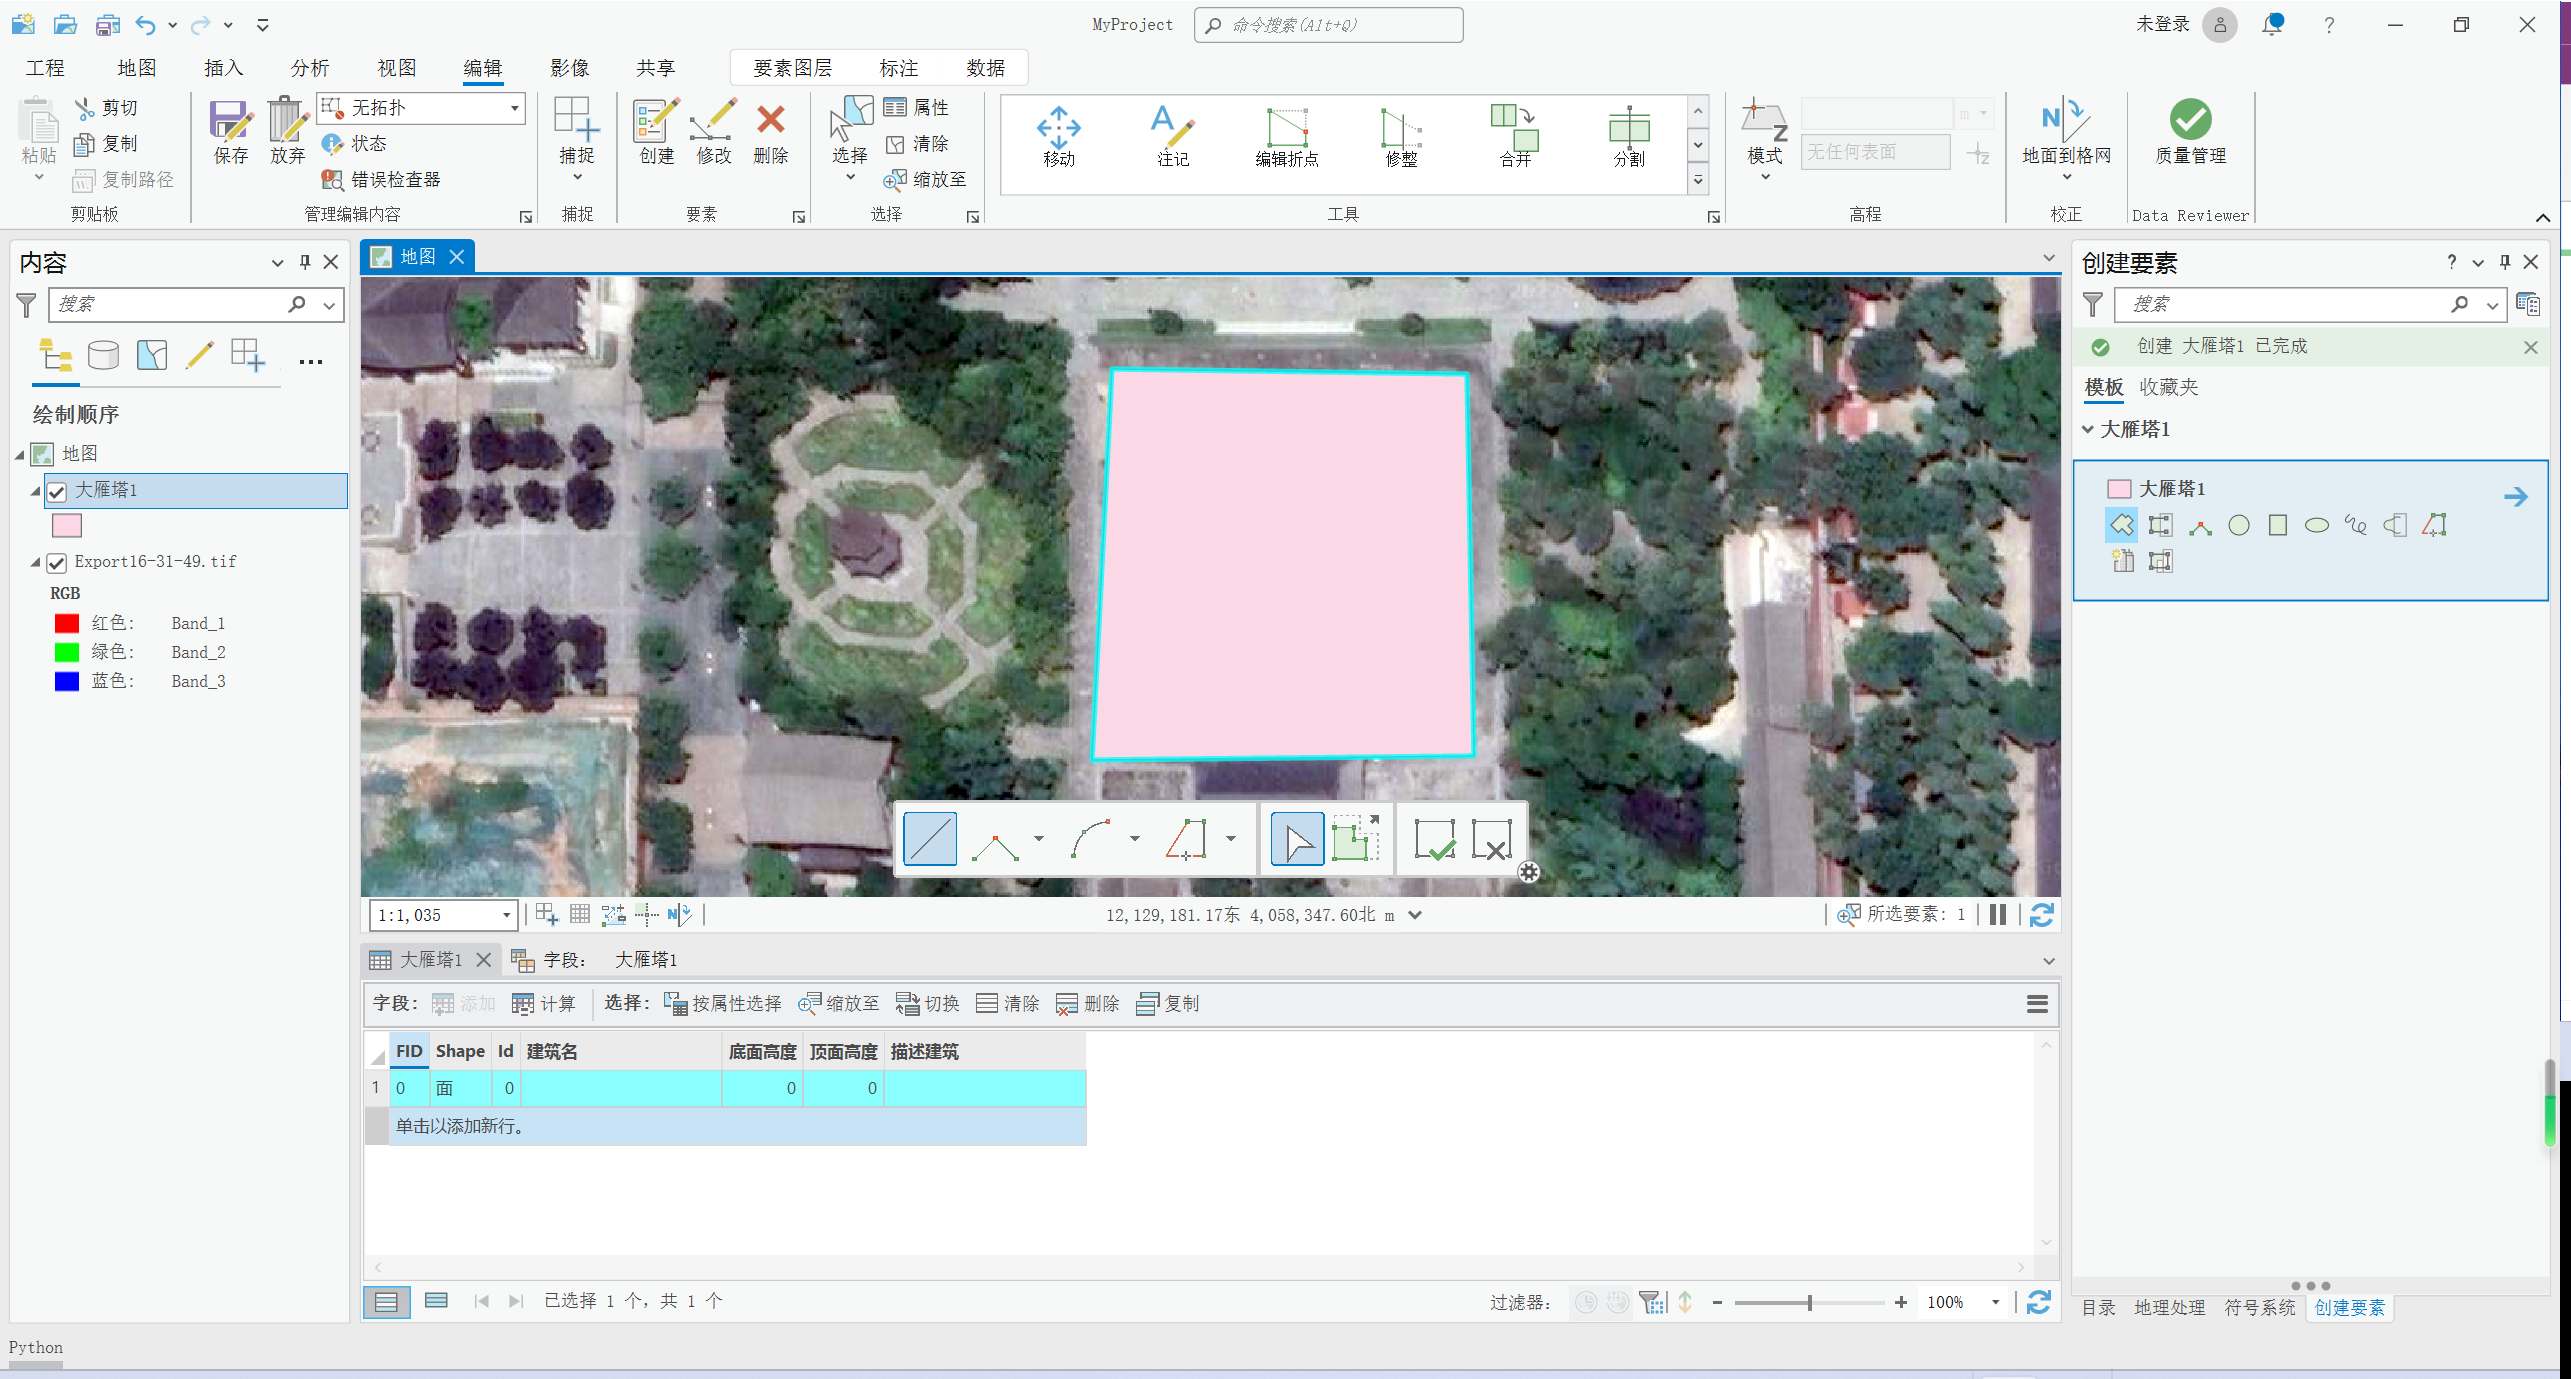The height and width of the screenshot is (1379, 2571).
Task: Toggle snapping button in map status bar
Action: coord(547,914)
